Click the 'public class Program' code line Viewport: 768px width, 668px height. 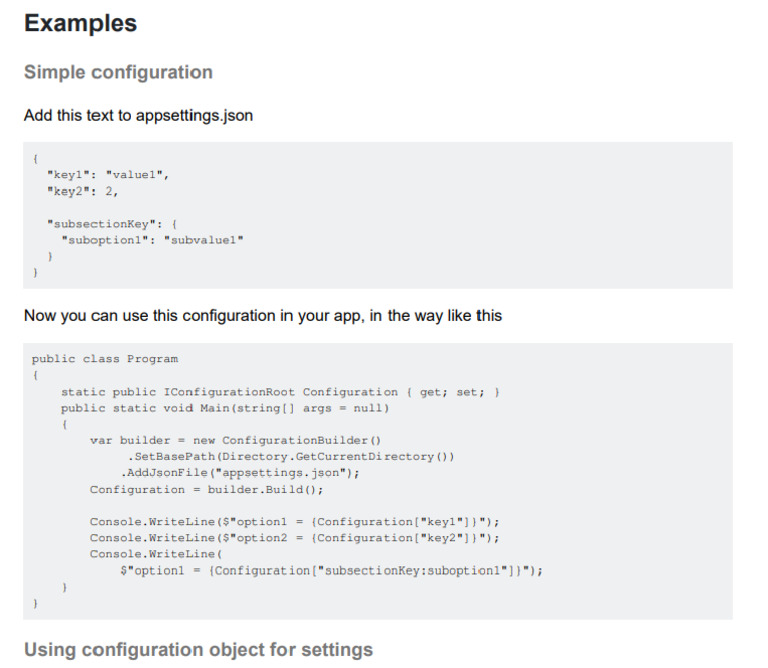pos(105,359)
